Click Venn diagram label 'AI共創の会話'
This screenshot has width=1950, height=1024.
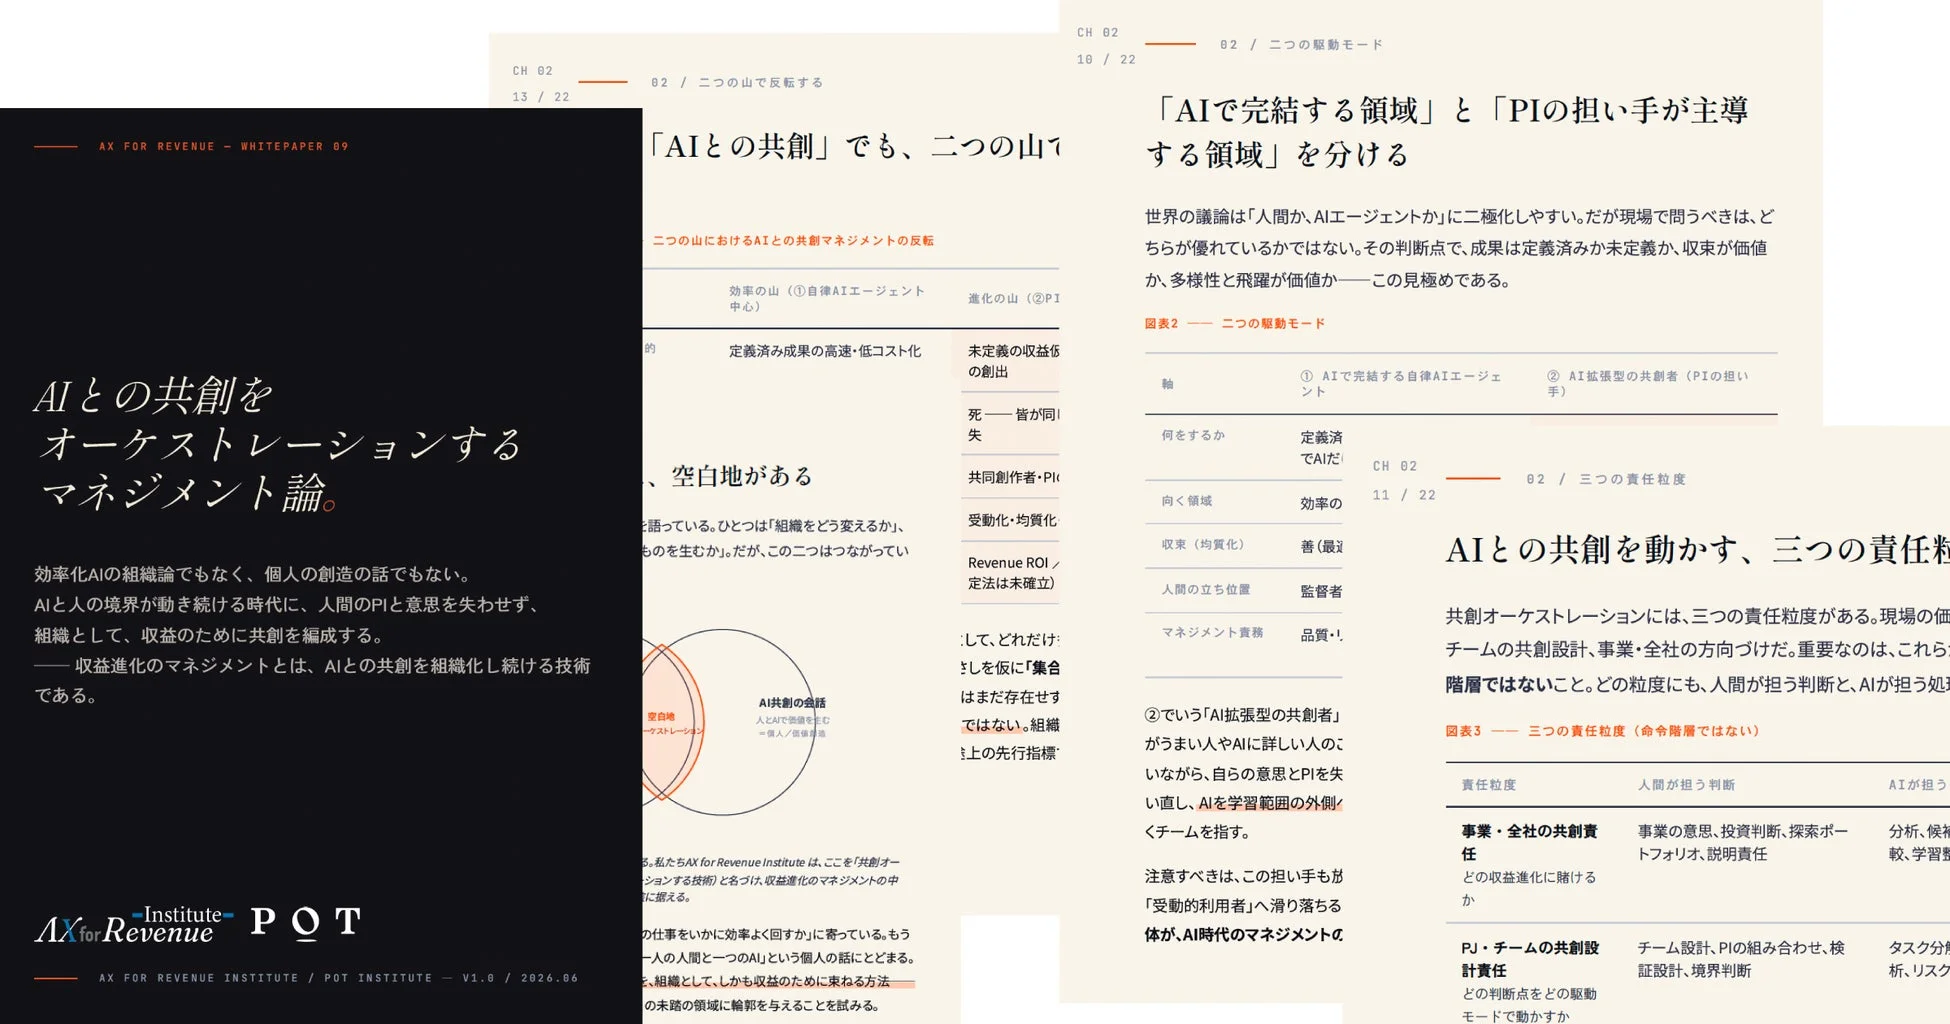pos(792,703)
